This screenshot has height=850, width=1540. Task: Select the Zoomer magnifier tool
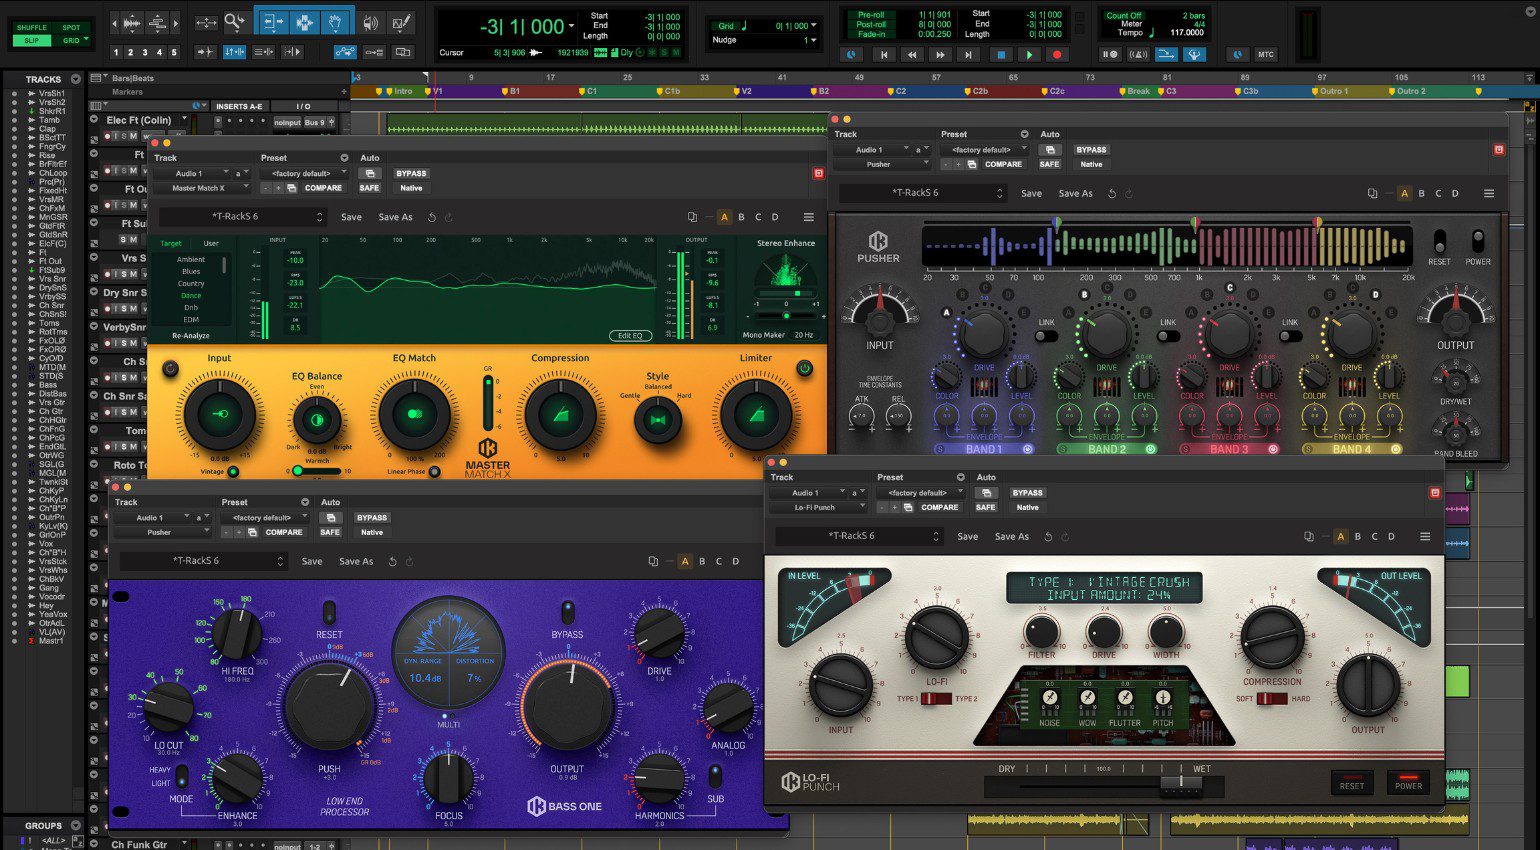tap(236, 22)
